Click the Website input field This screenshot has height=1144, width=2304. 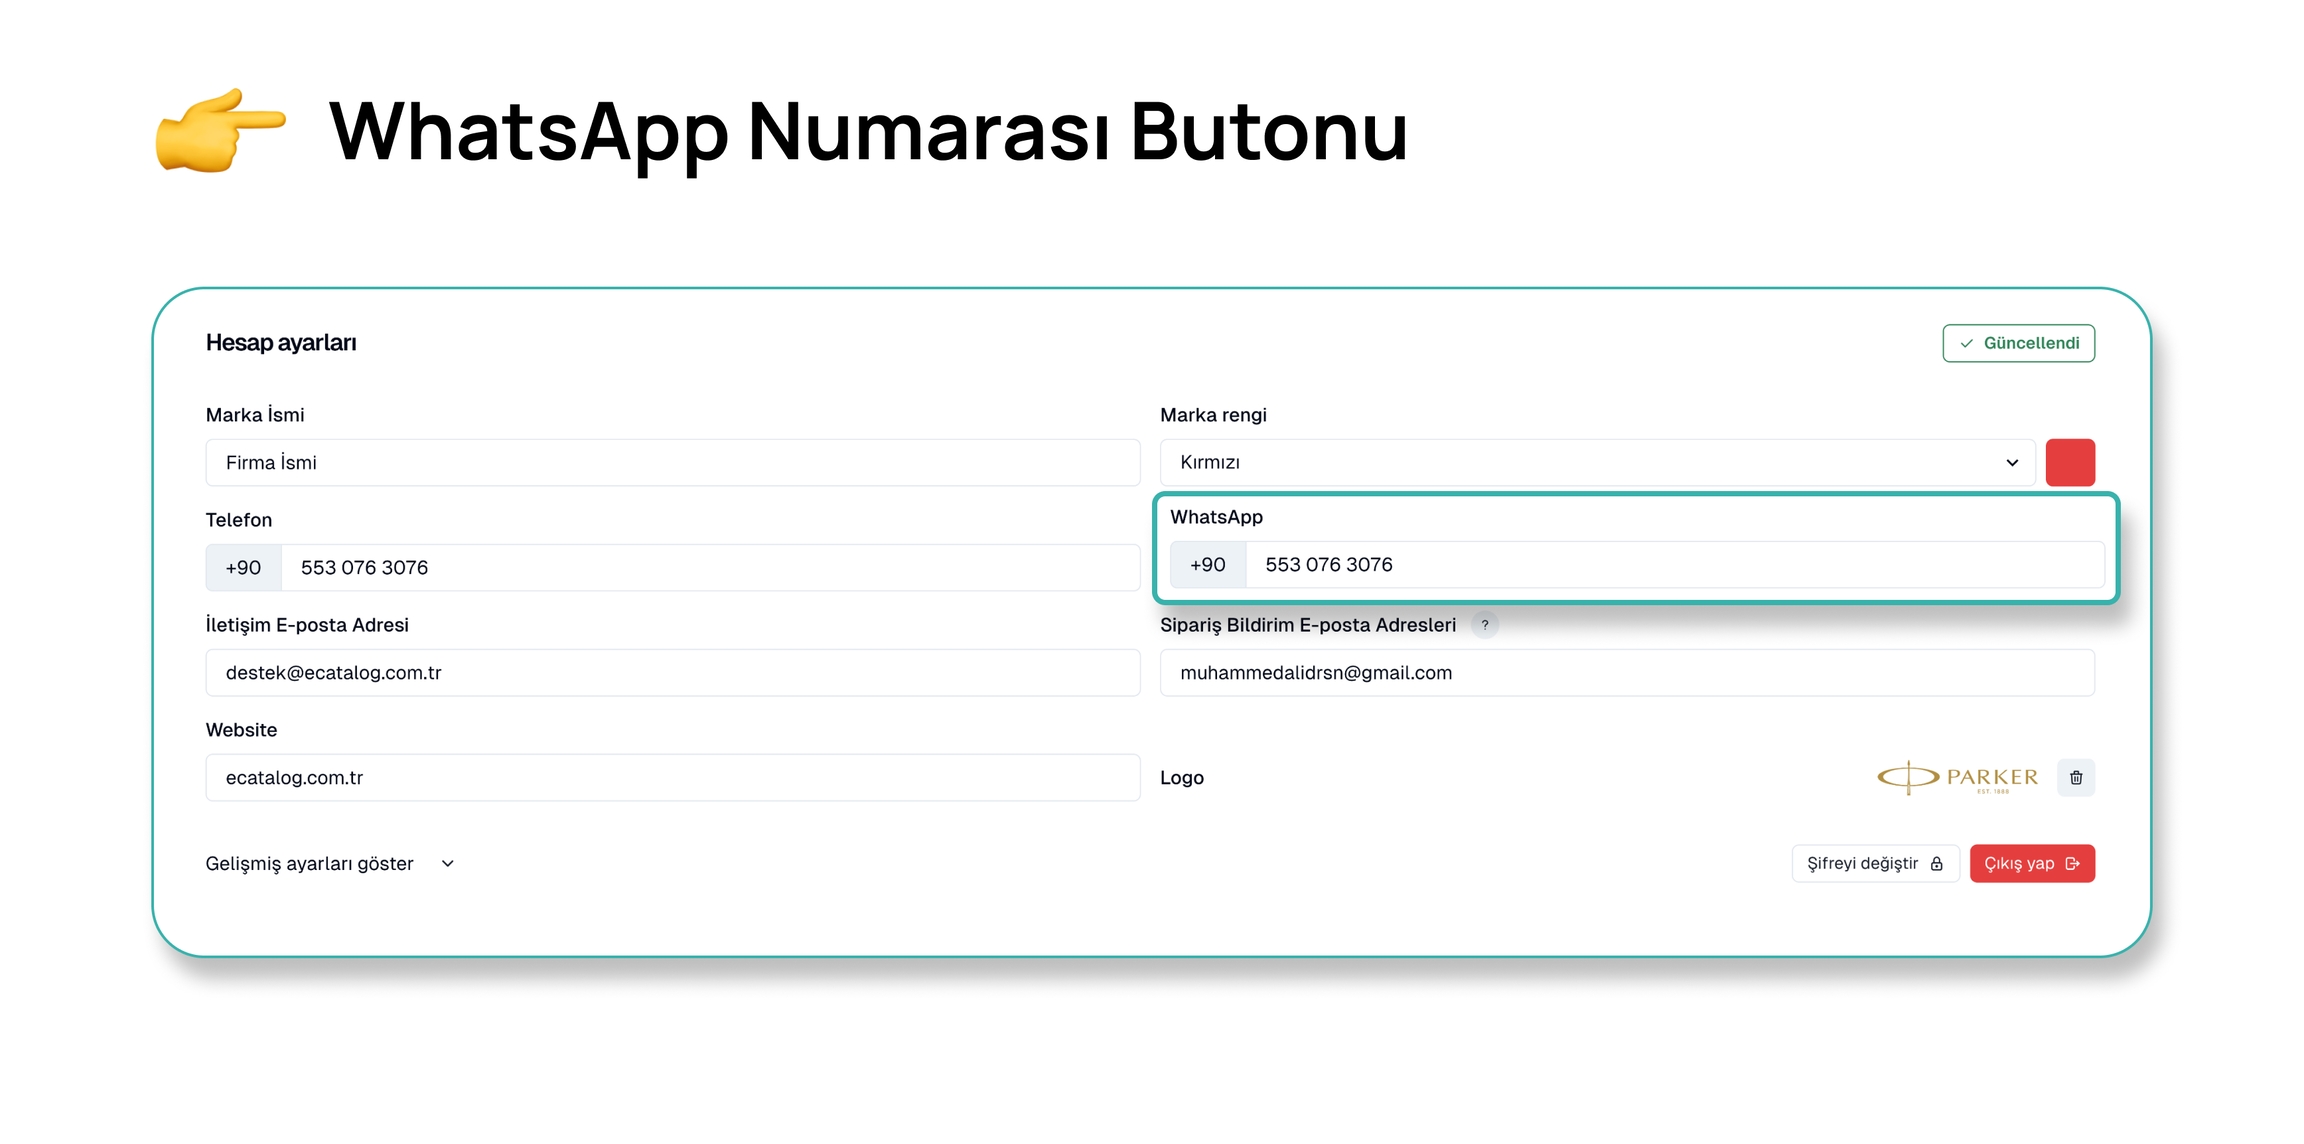[x=672, y=777]
